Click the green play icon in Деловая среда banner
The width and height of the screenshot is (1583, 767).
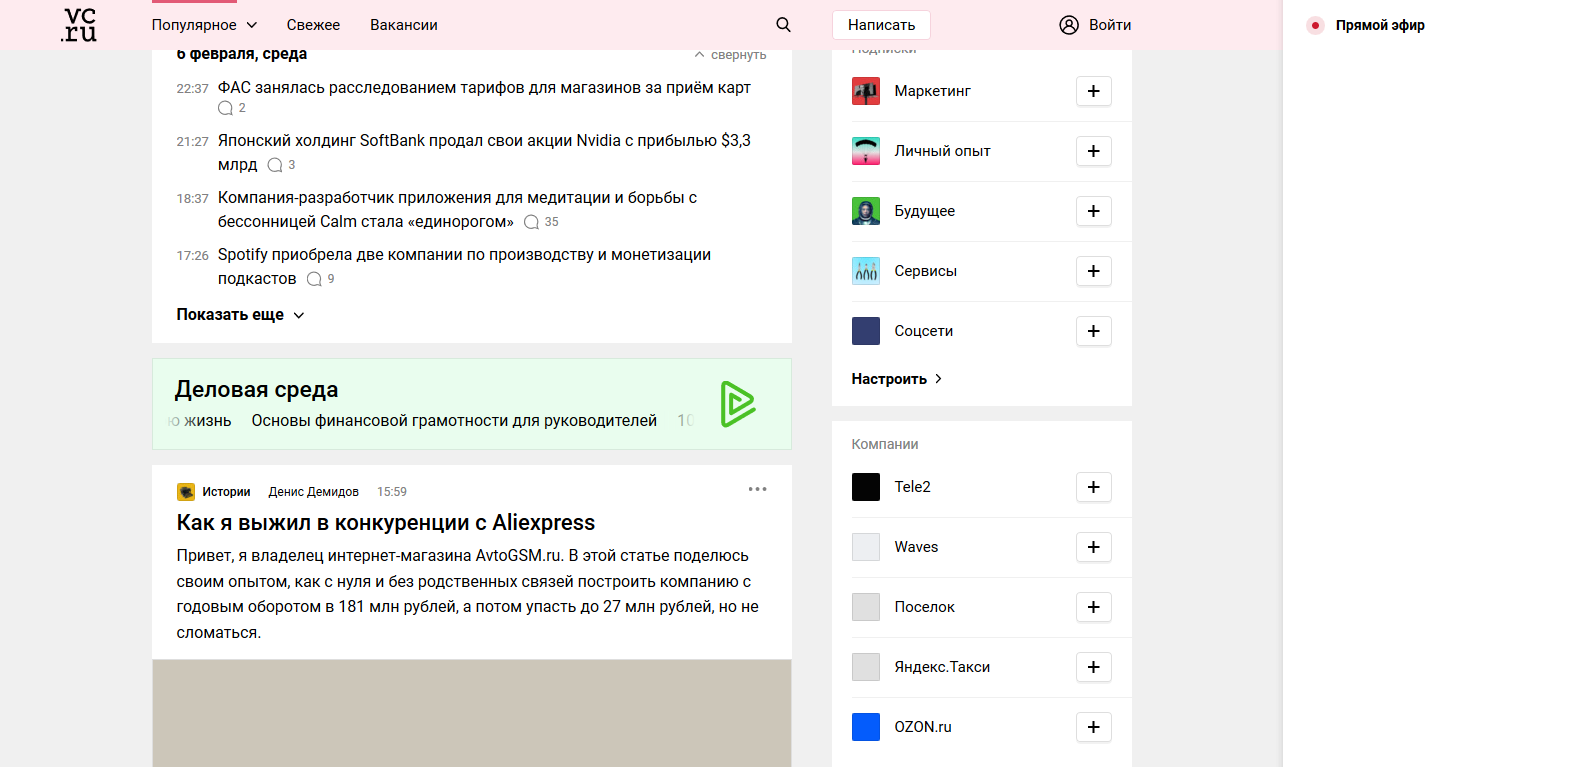click(738, 404)
